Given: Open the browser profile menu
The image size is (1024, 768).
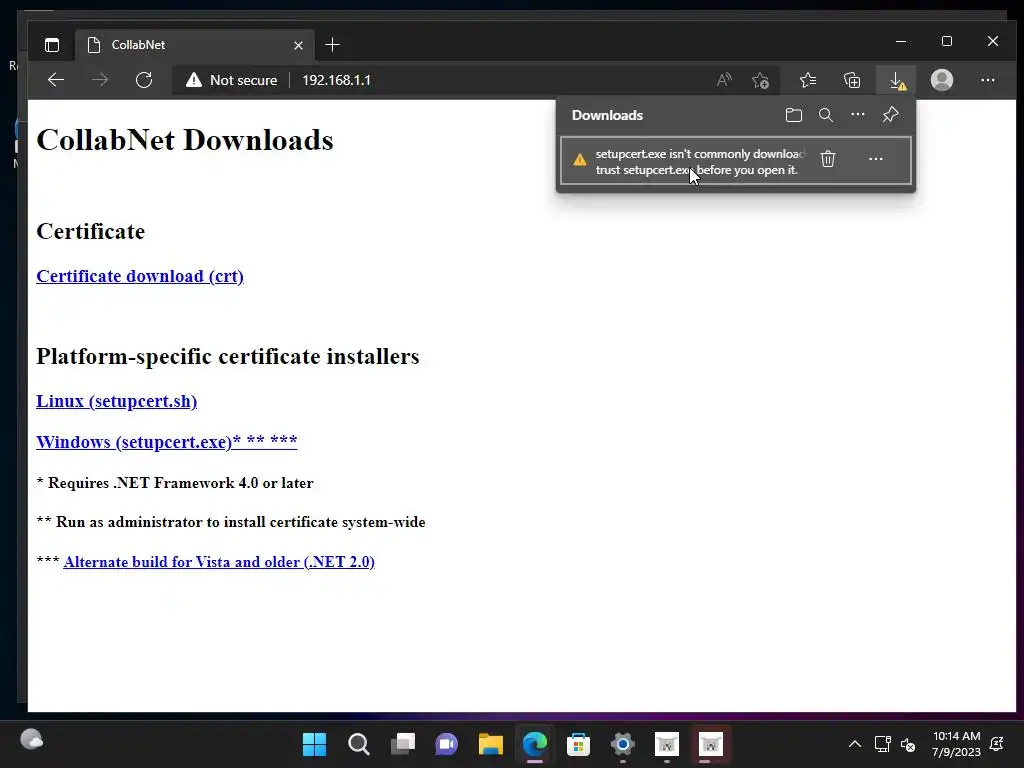Looking at the screenshot, I should 942,80.
